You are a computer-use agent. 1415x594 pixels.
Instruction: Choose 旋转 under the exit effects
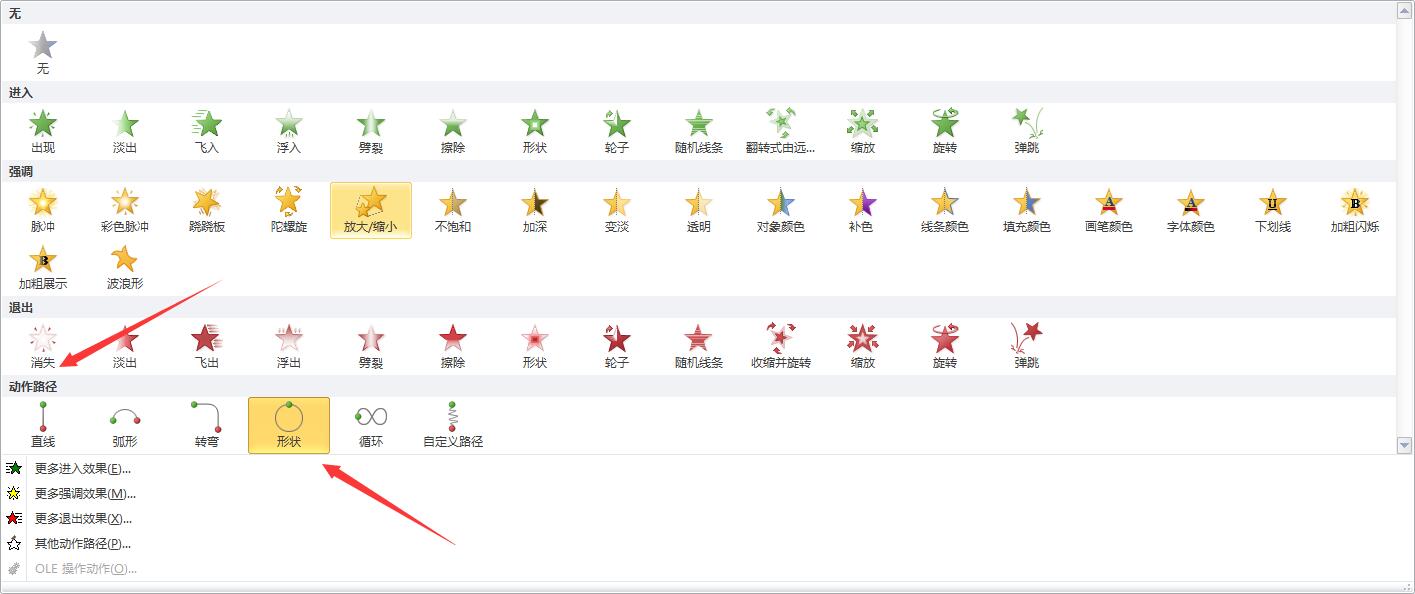(945, 346)
